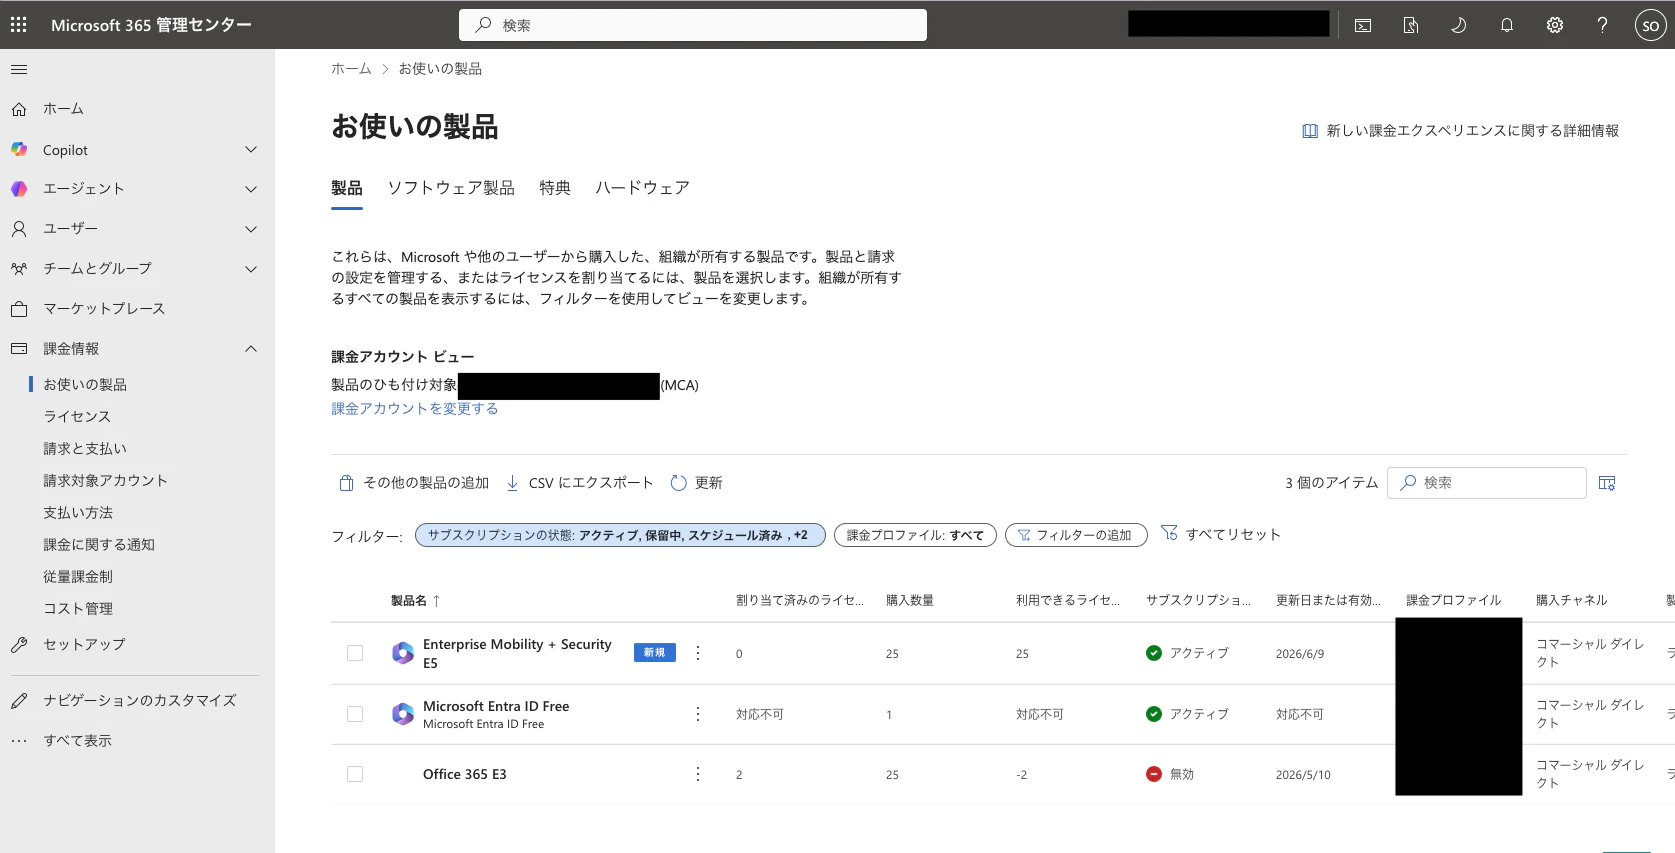
Task: Focus the top 検索 search box
Action: click(x=693, y=25)
